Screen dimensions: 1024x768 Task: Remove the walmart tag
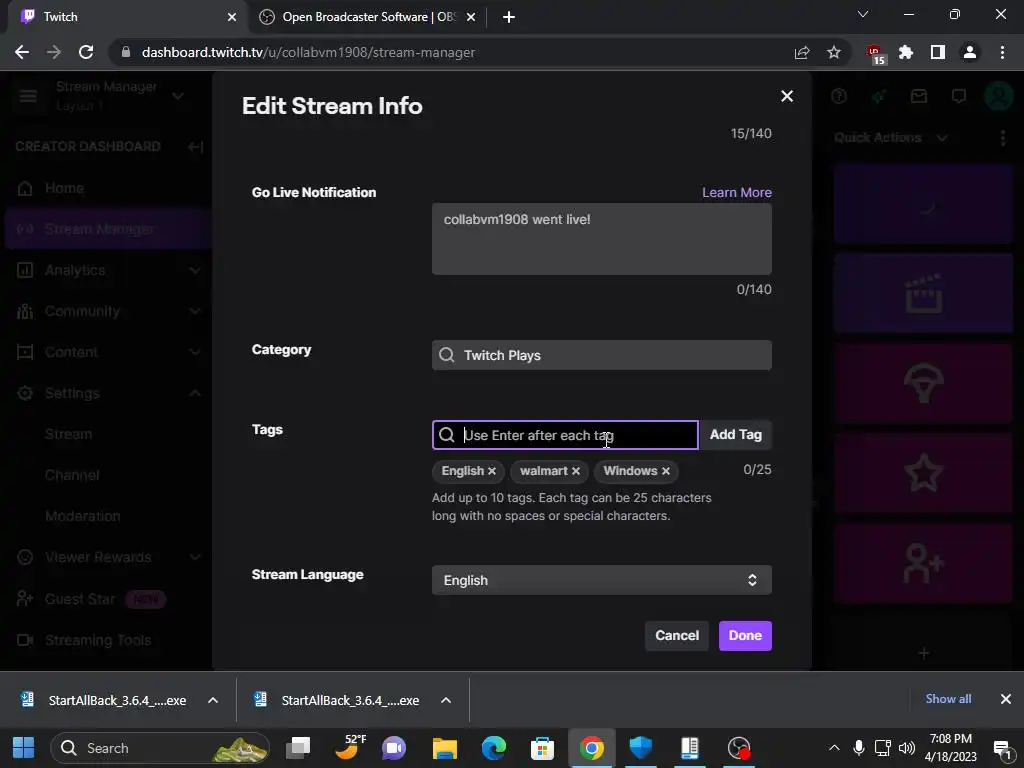[x=575, y=471]
